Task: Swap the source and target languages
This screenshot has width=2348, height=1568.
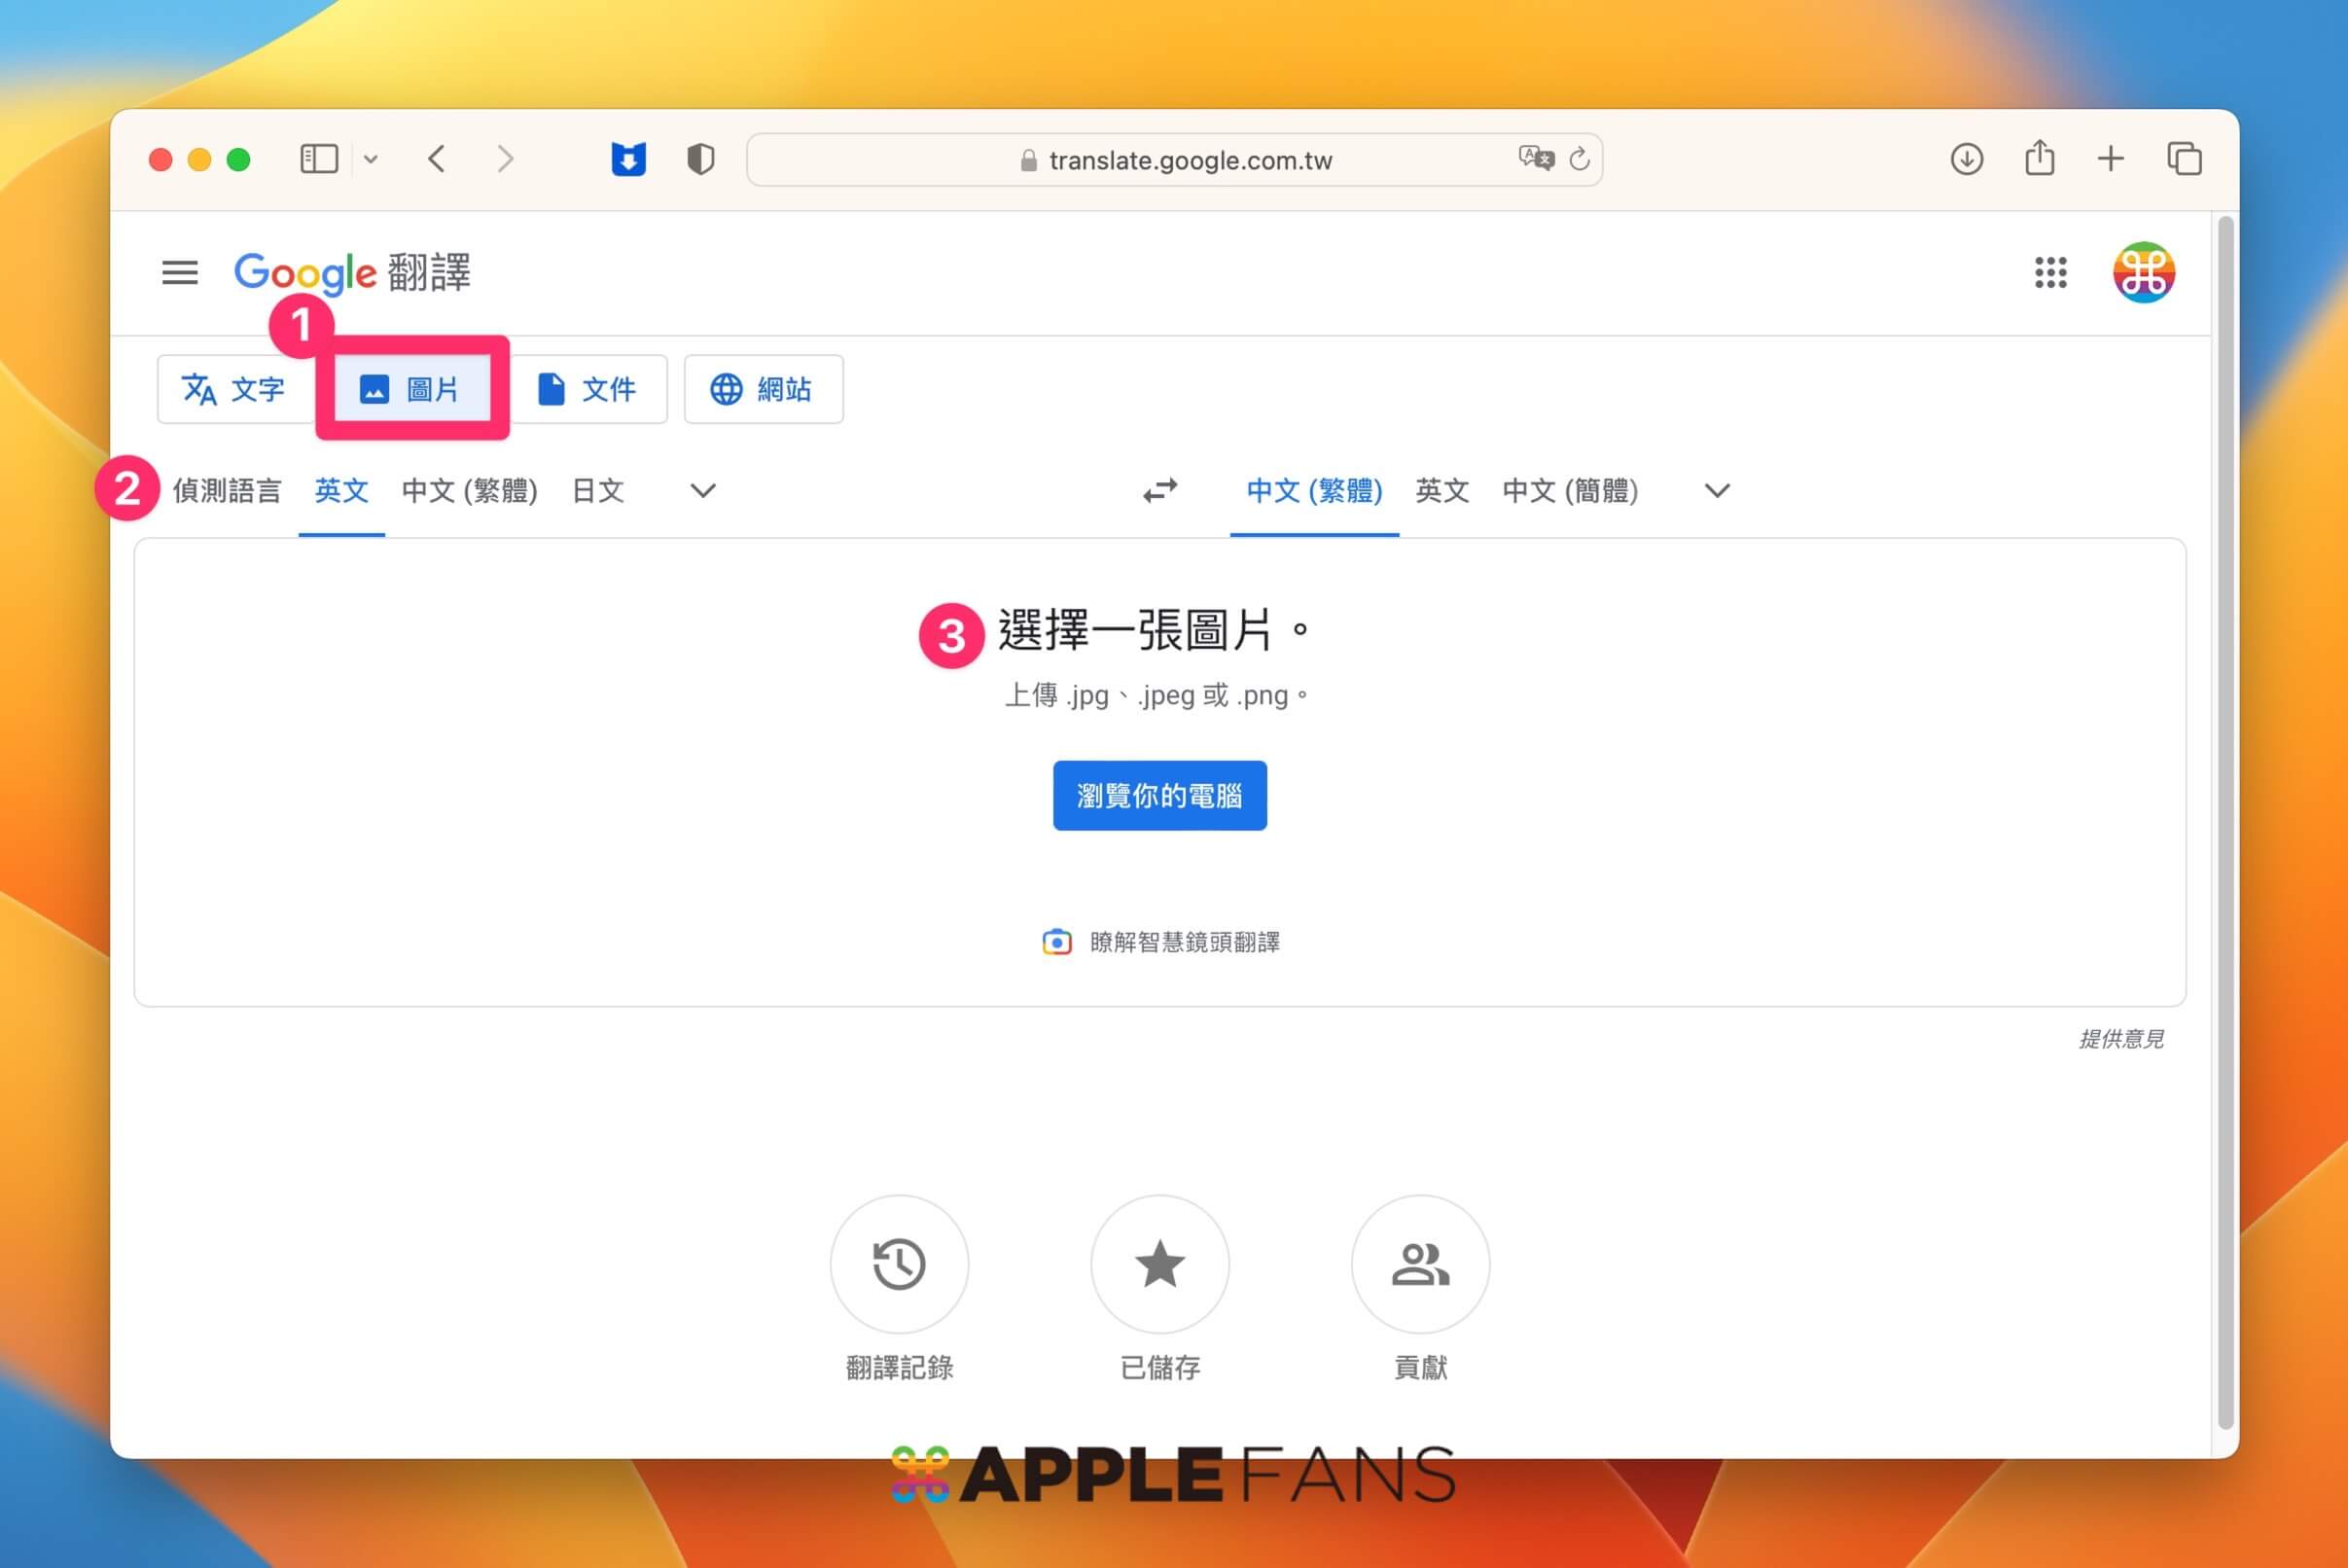Action: tap(1160, 491)
